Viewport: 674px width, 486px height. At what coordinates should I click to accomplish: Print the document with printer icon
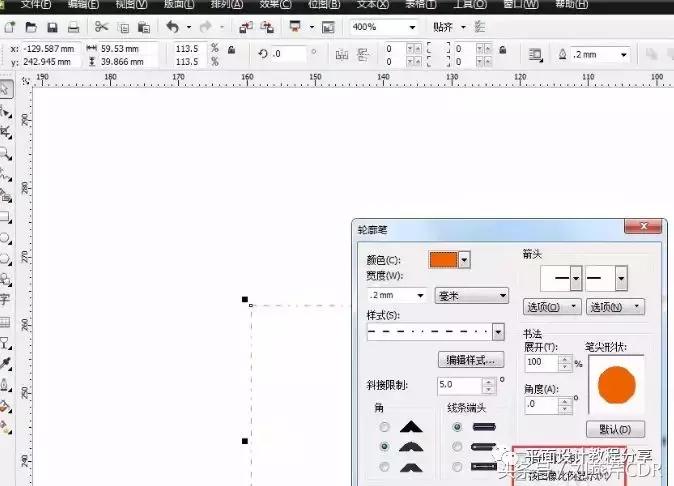pyautogui.click(x=74, y=28)
